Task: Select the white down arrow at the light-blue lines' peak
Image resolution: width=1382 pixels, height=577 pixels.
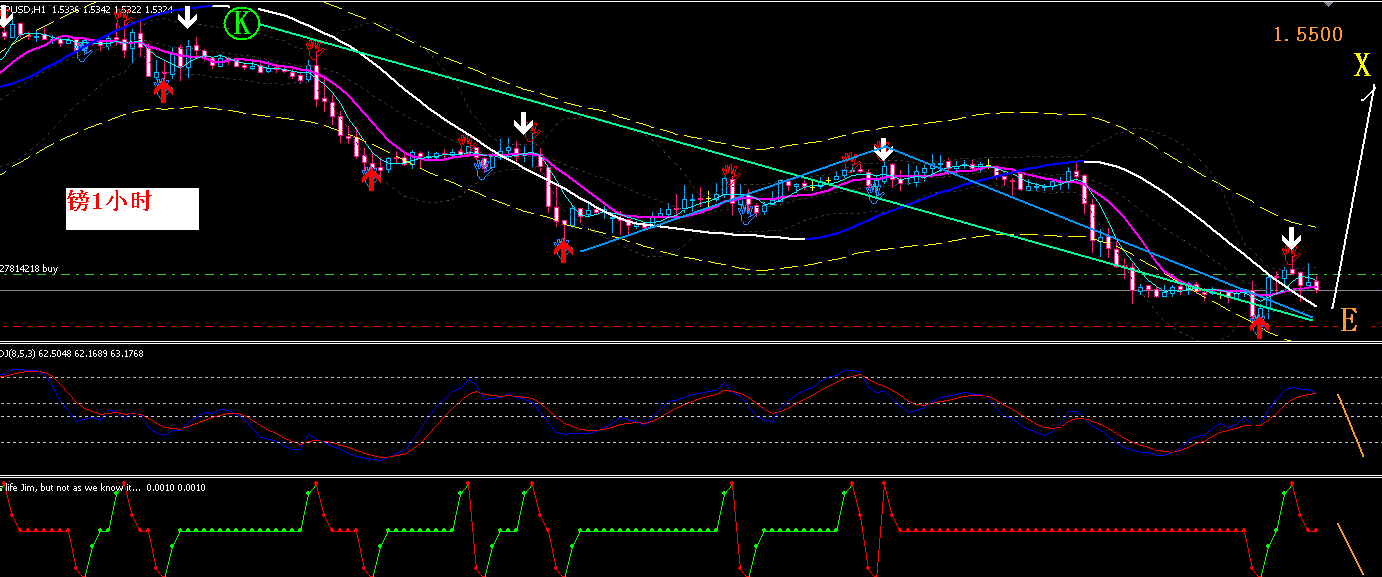Action: coord(882,149)
